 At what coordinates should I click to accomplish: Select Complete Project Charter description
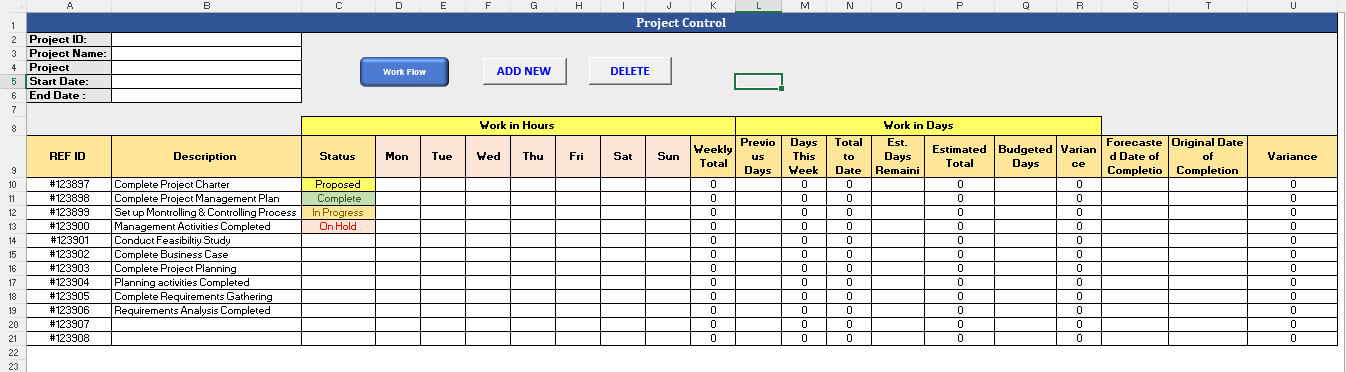coord(206,184)
